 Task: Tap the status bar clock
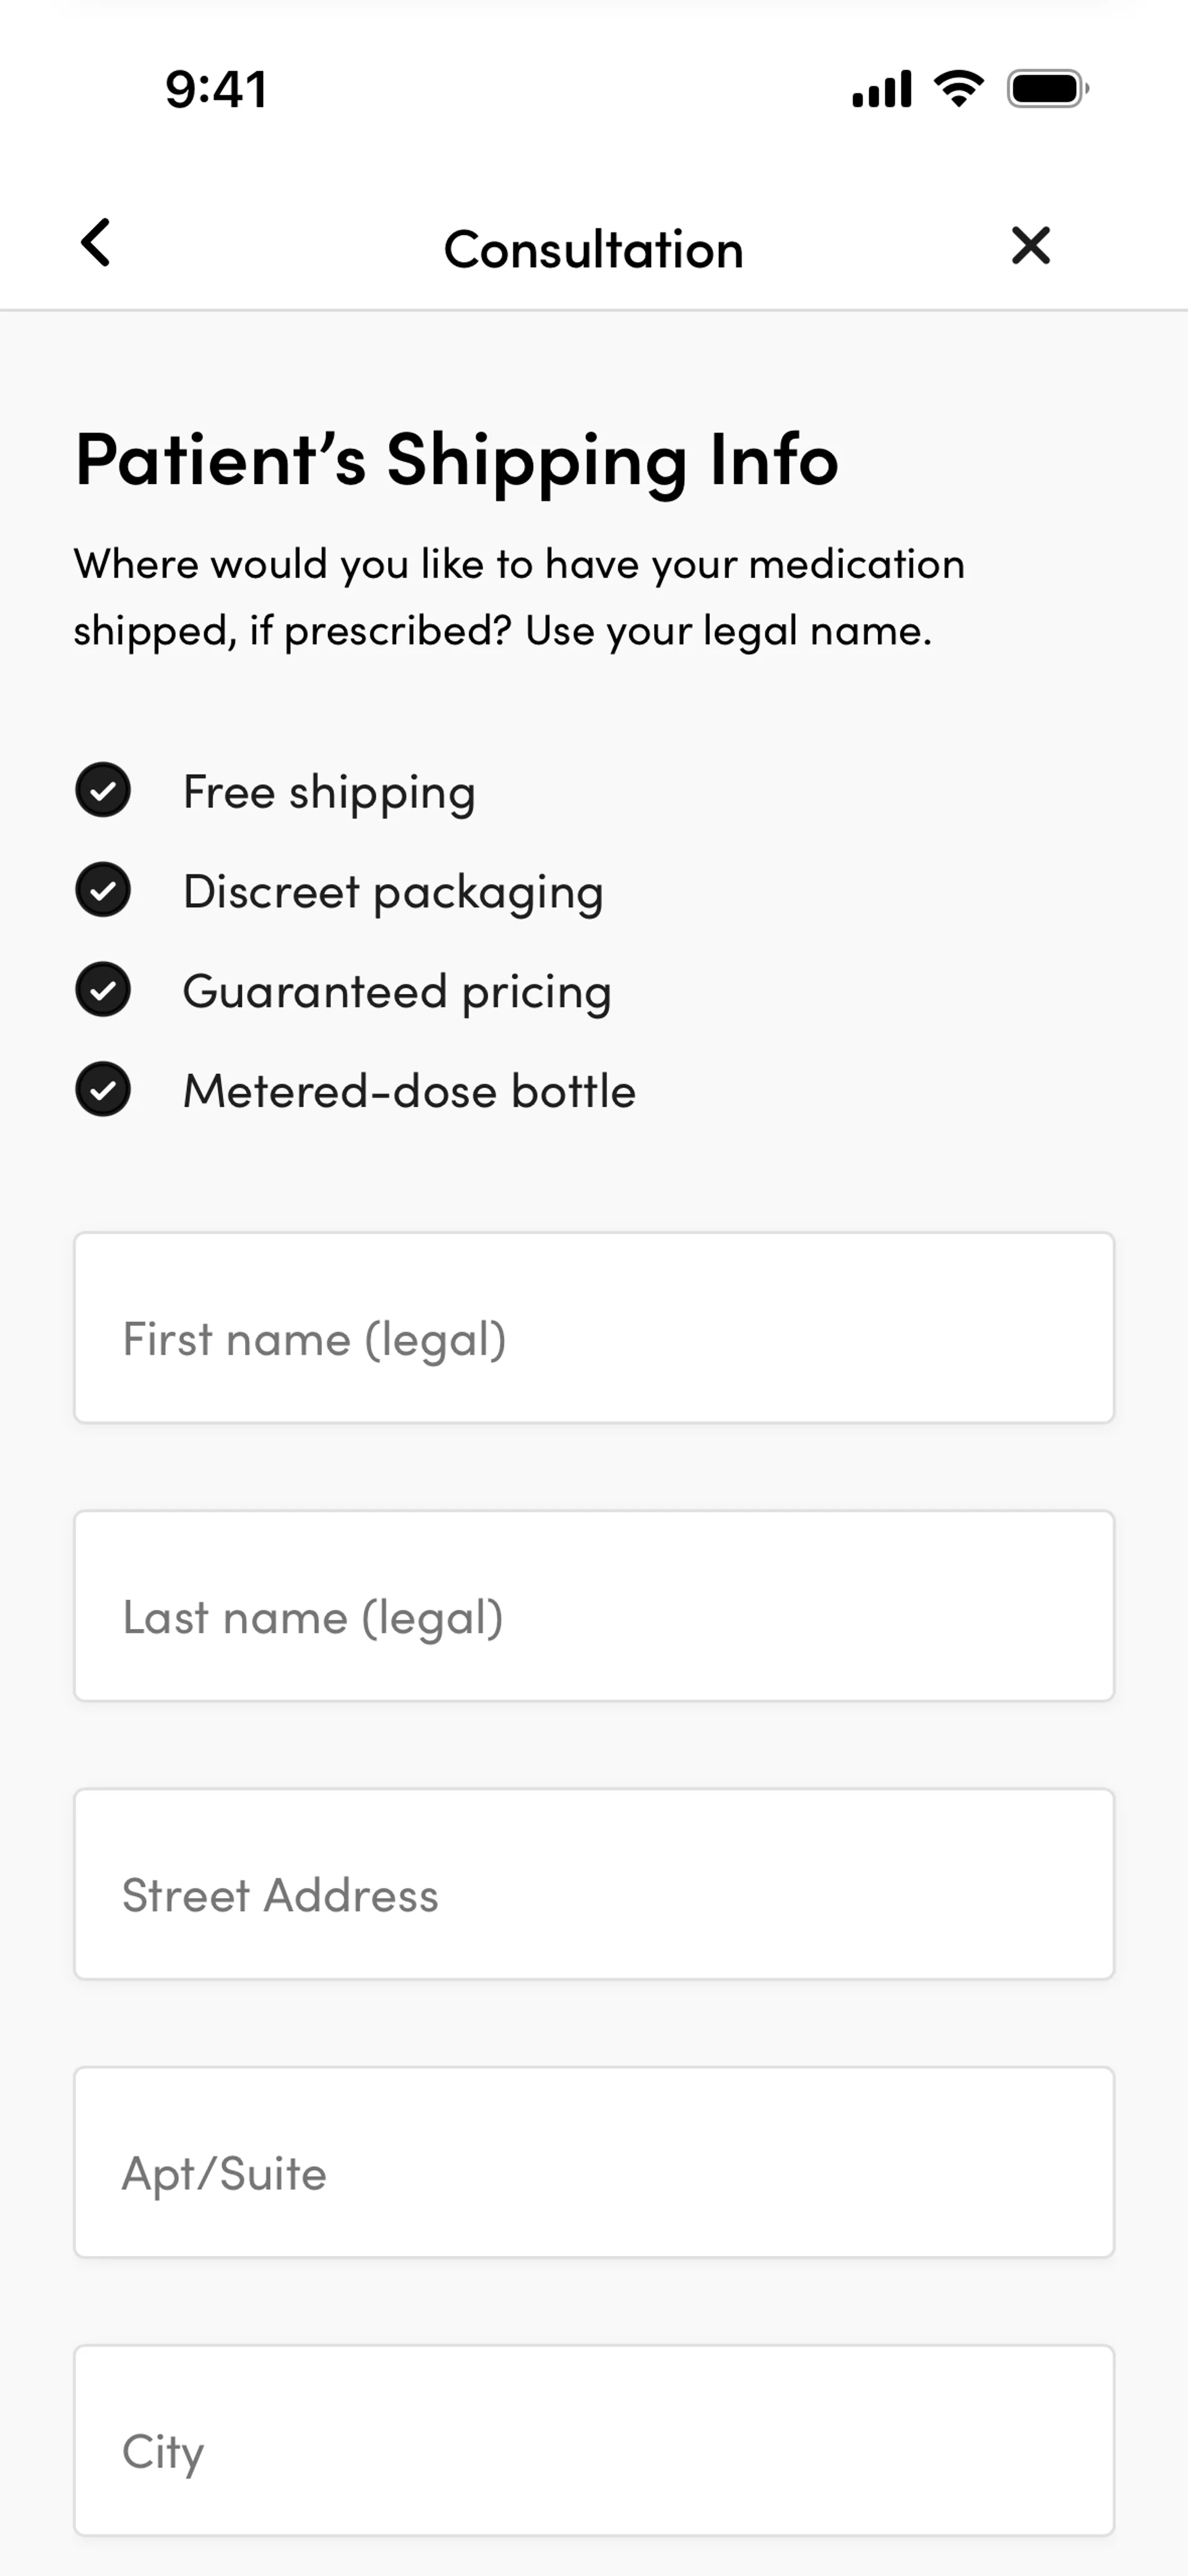[216, 89]
